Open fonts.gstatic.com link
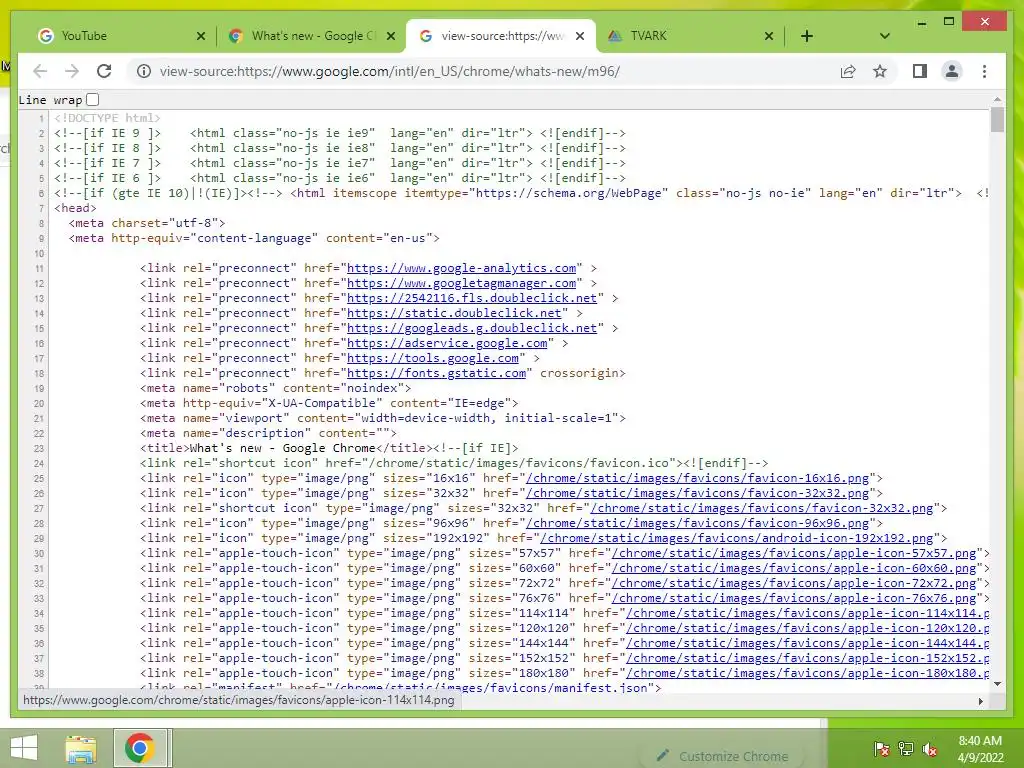 click(436, 373)
